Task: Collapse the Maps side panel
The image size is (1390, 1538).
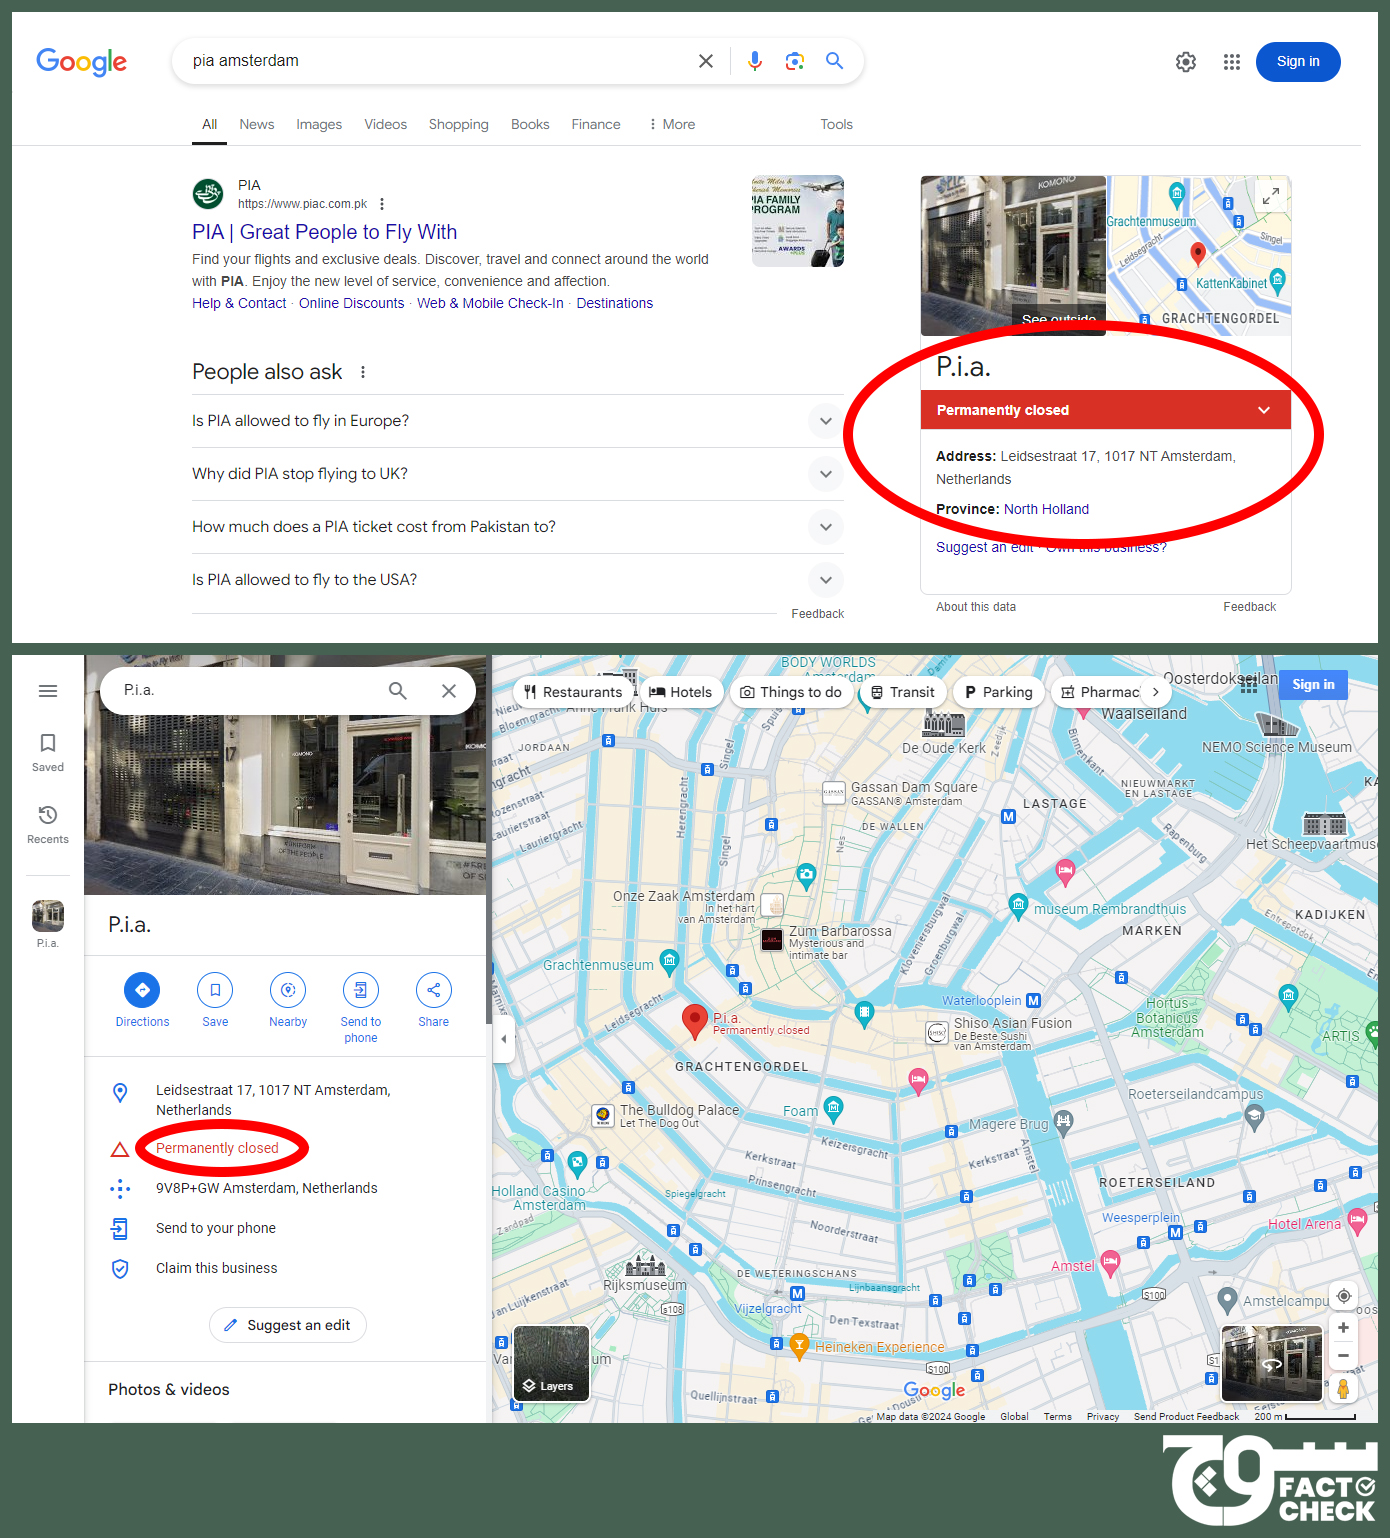Action: [503, 1039]
